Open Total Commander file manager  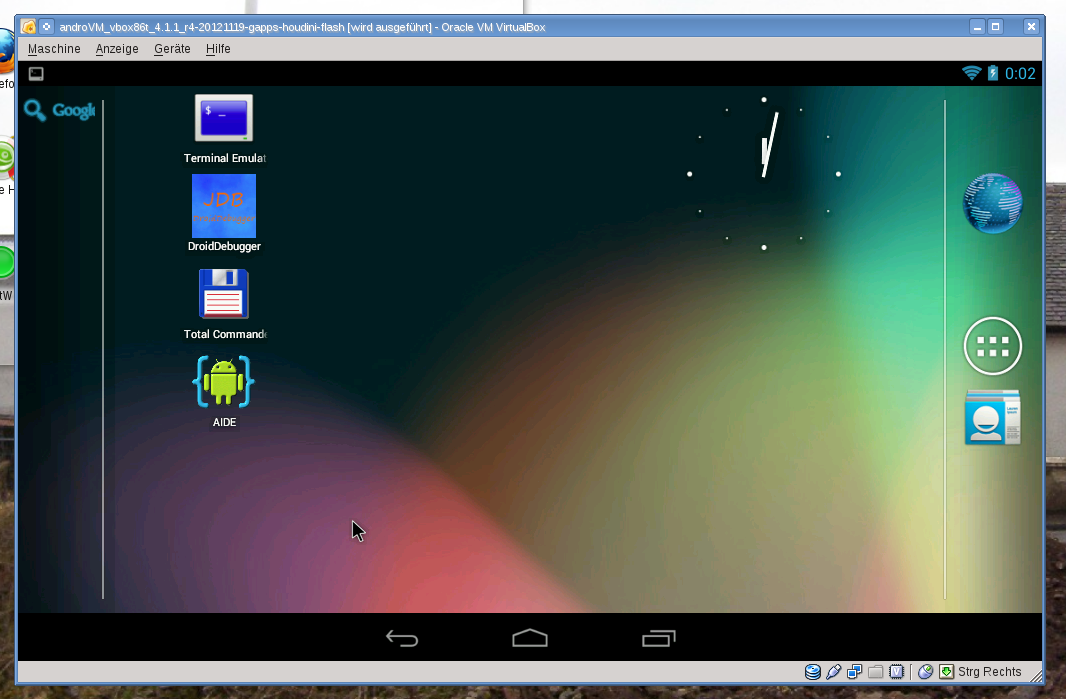coord(224,295)
